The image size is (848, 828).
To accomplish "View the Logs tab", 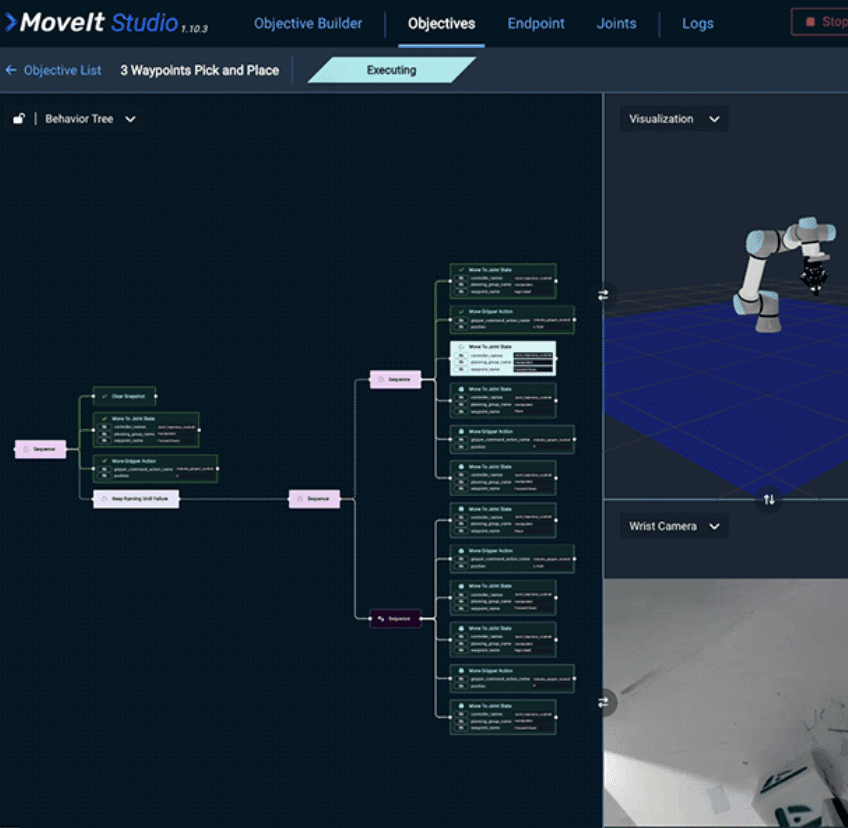I will coord(698,23).
